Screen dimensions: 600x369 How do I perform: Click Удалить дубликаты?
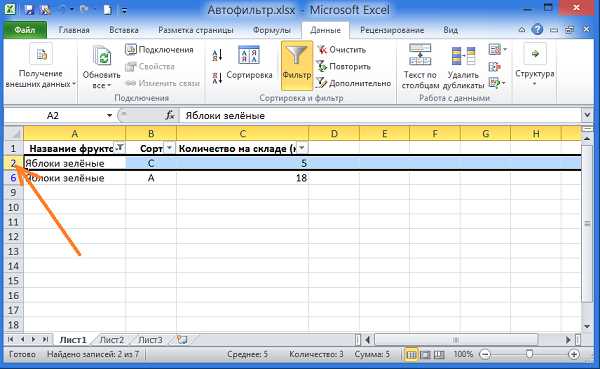[x=463, y=68]
